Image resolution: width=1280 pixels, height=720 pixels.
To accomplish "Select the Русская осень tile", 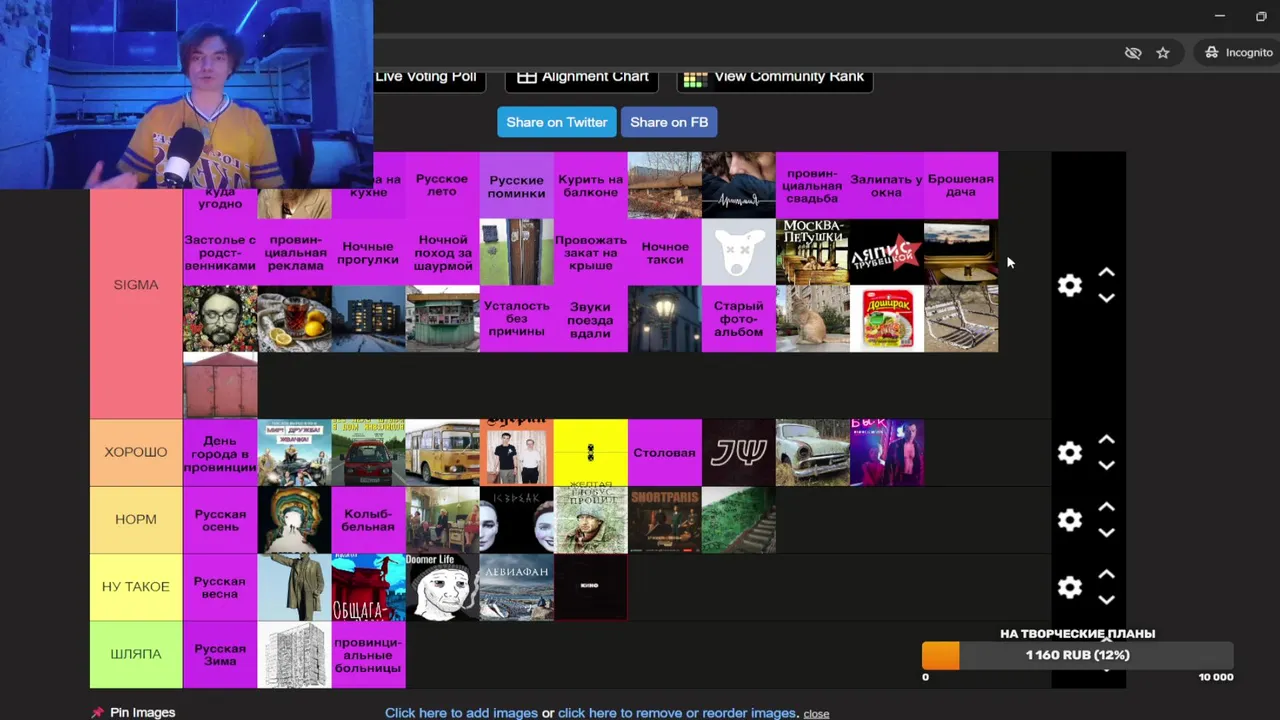I will (220, 519).
